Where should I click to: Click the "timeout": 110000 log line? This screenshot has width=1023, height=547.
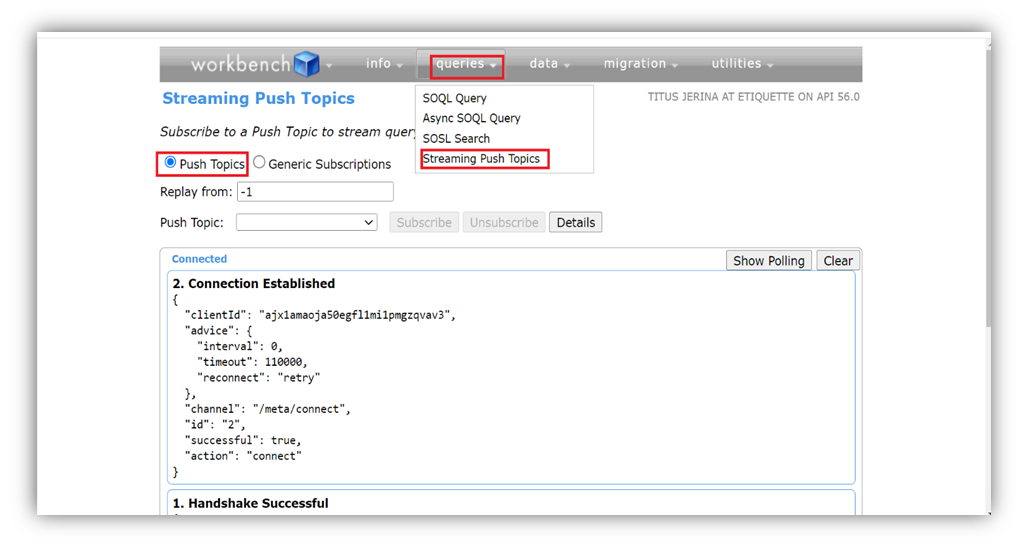[x=252, y=362]
